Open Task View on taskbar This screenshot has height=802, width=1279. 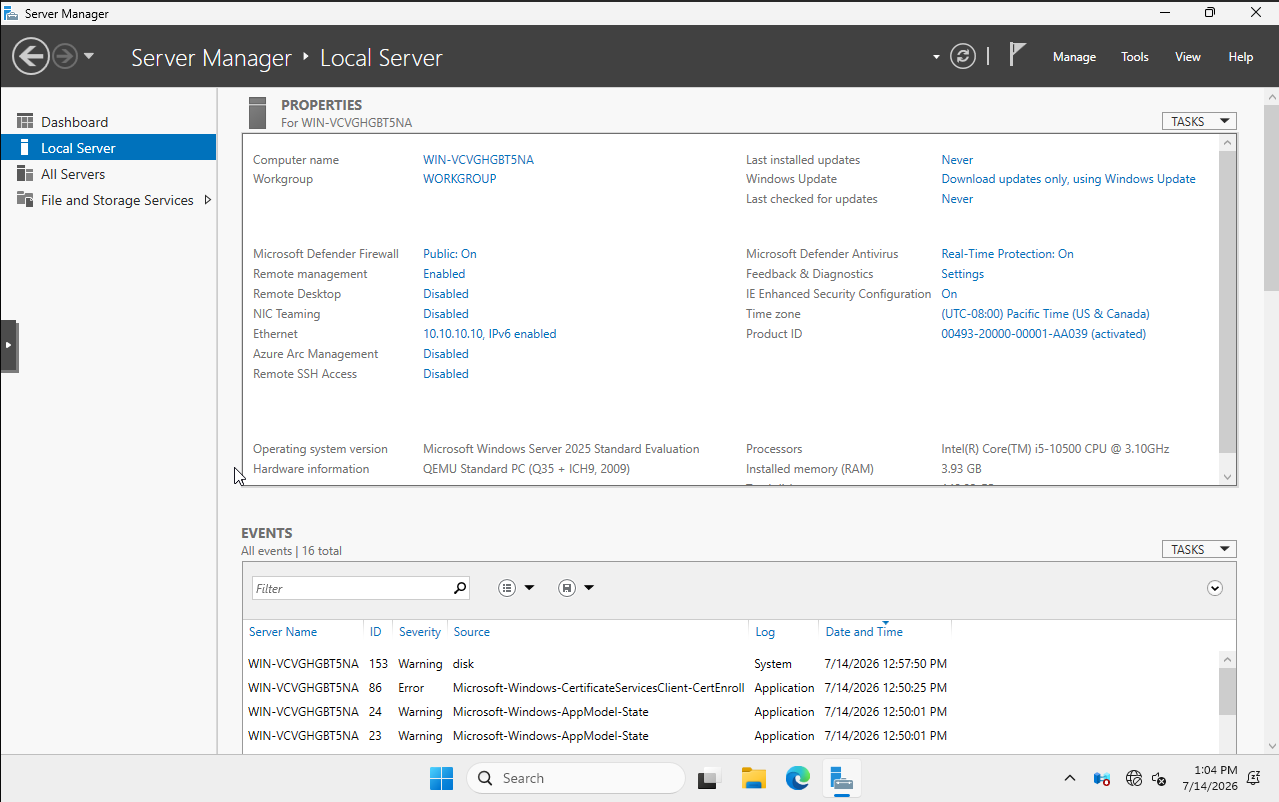pos(710,778)
